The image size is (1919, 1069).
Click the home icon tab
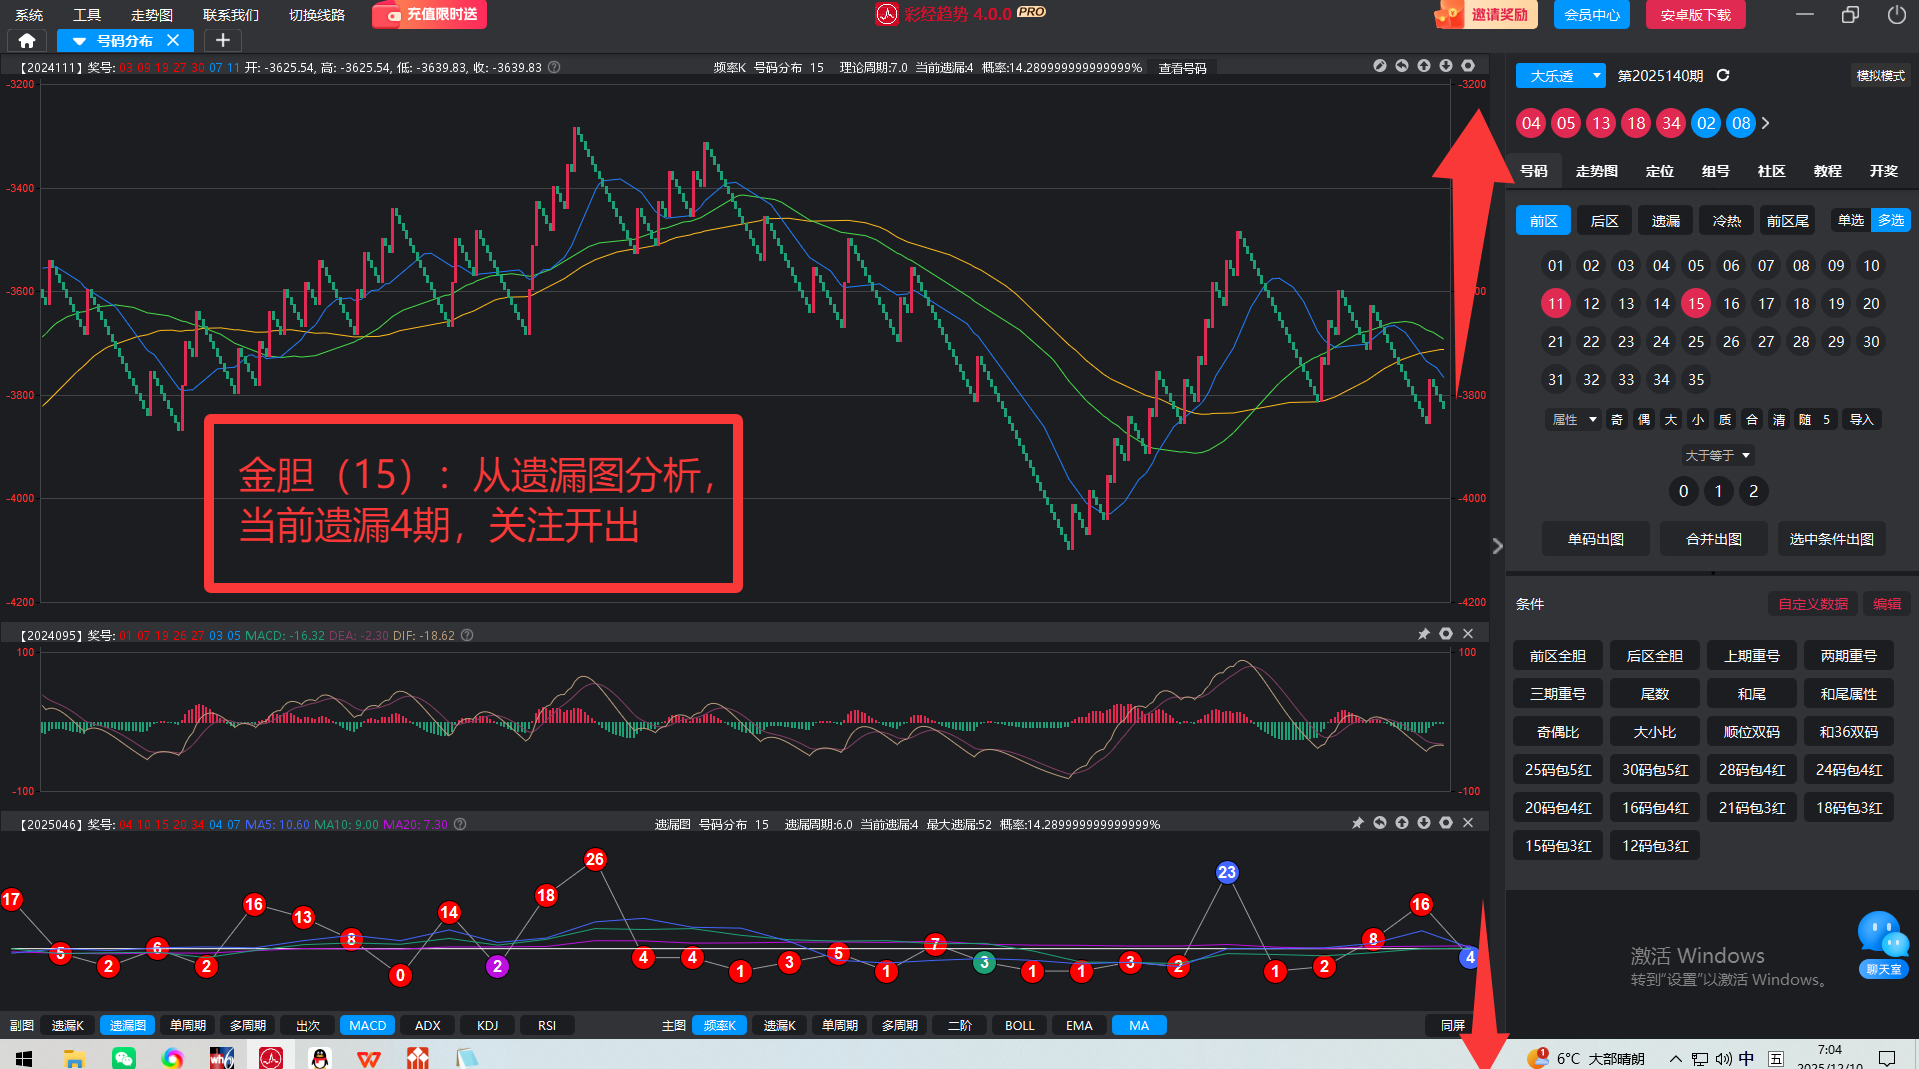(x=27, y=41)
